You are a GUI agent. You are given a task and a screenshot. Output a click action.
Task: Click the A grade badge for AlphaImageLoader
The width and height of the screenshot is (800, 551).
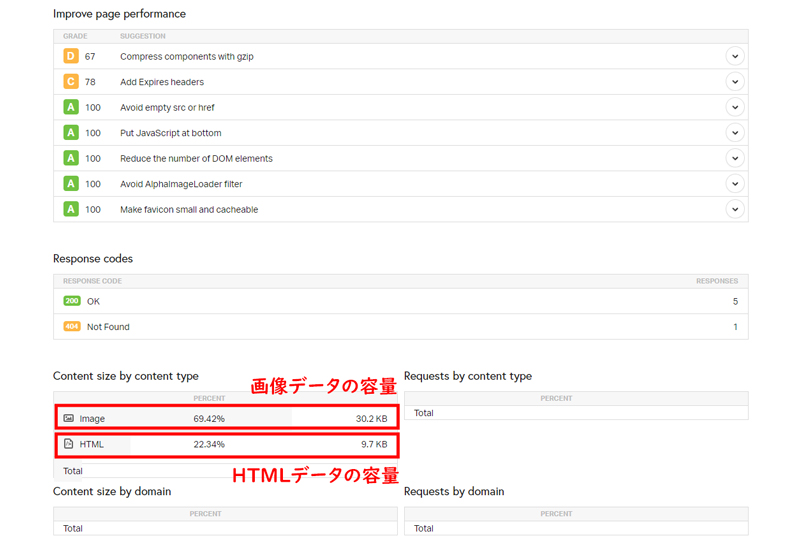[71, 184]
